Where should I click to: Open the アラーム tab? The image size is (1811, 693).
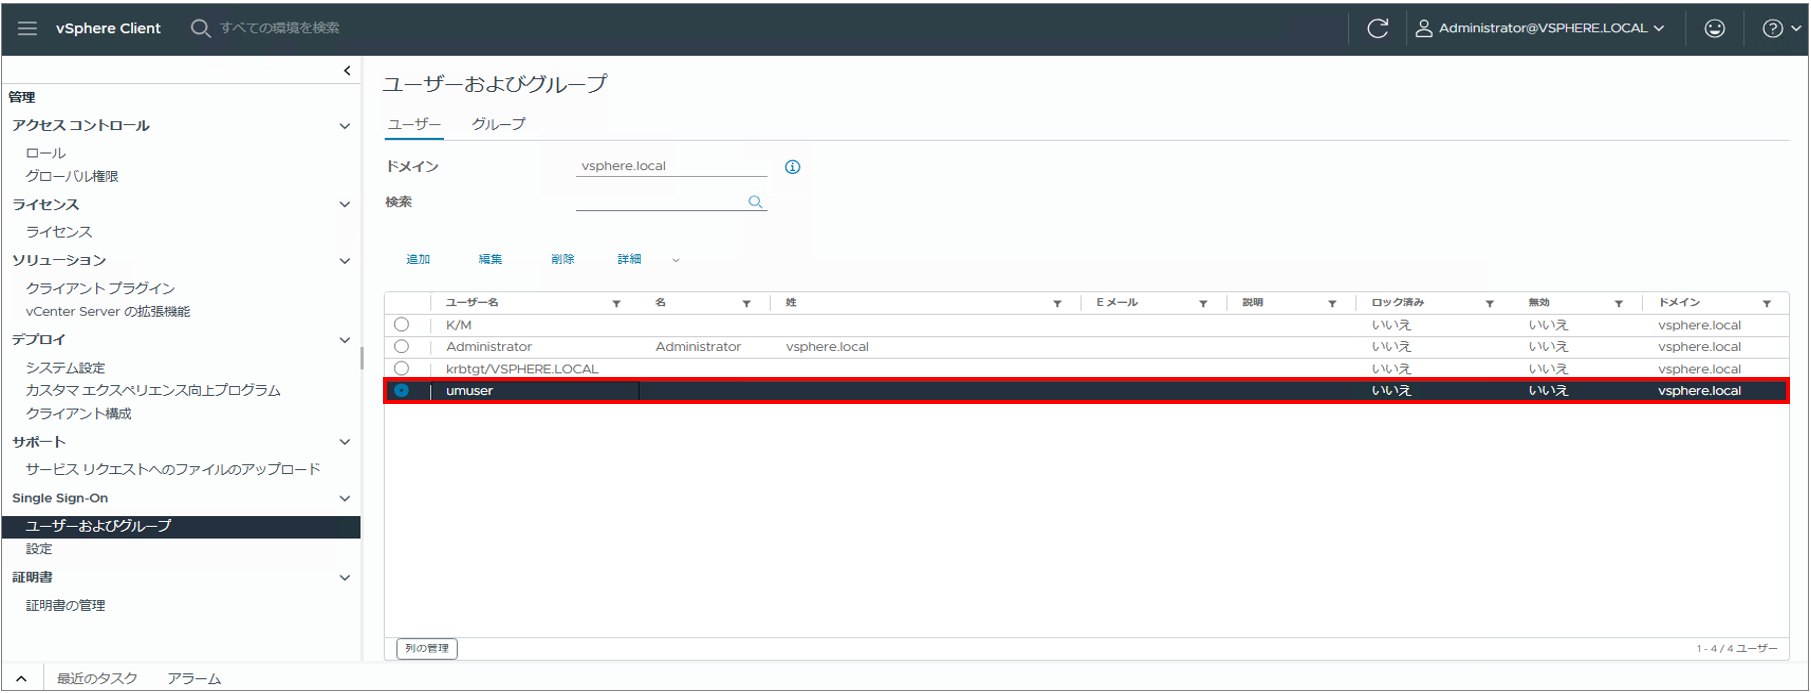point(194,679)
